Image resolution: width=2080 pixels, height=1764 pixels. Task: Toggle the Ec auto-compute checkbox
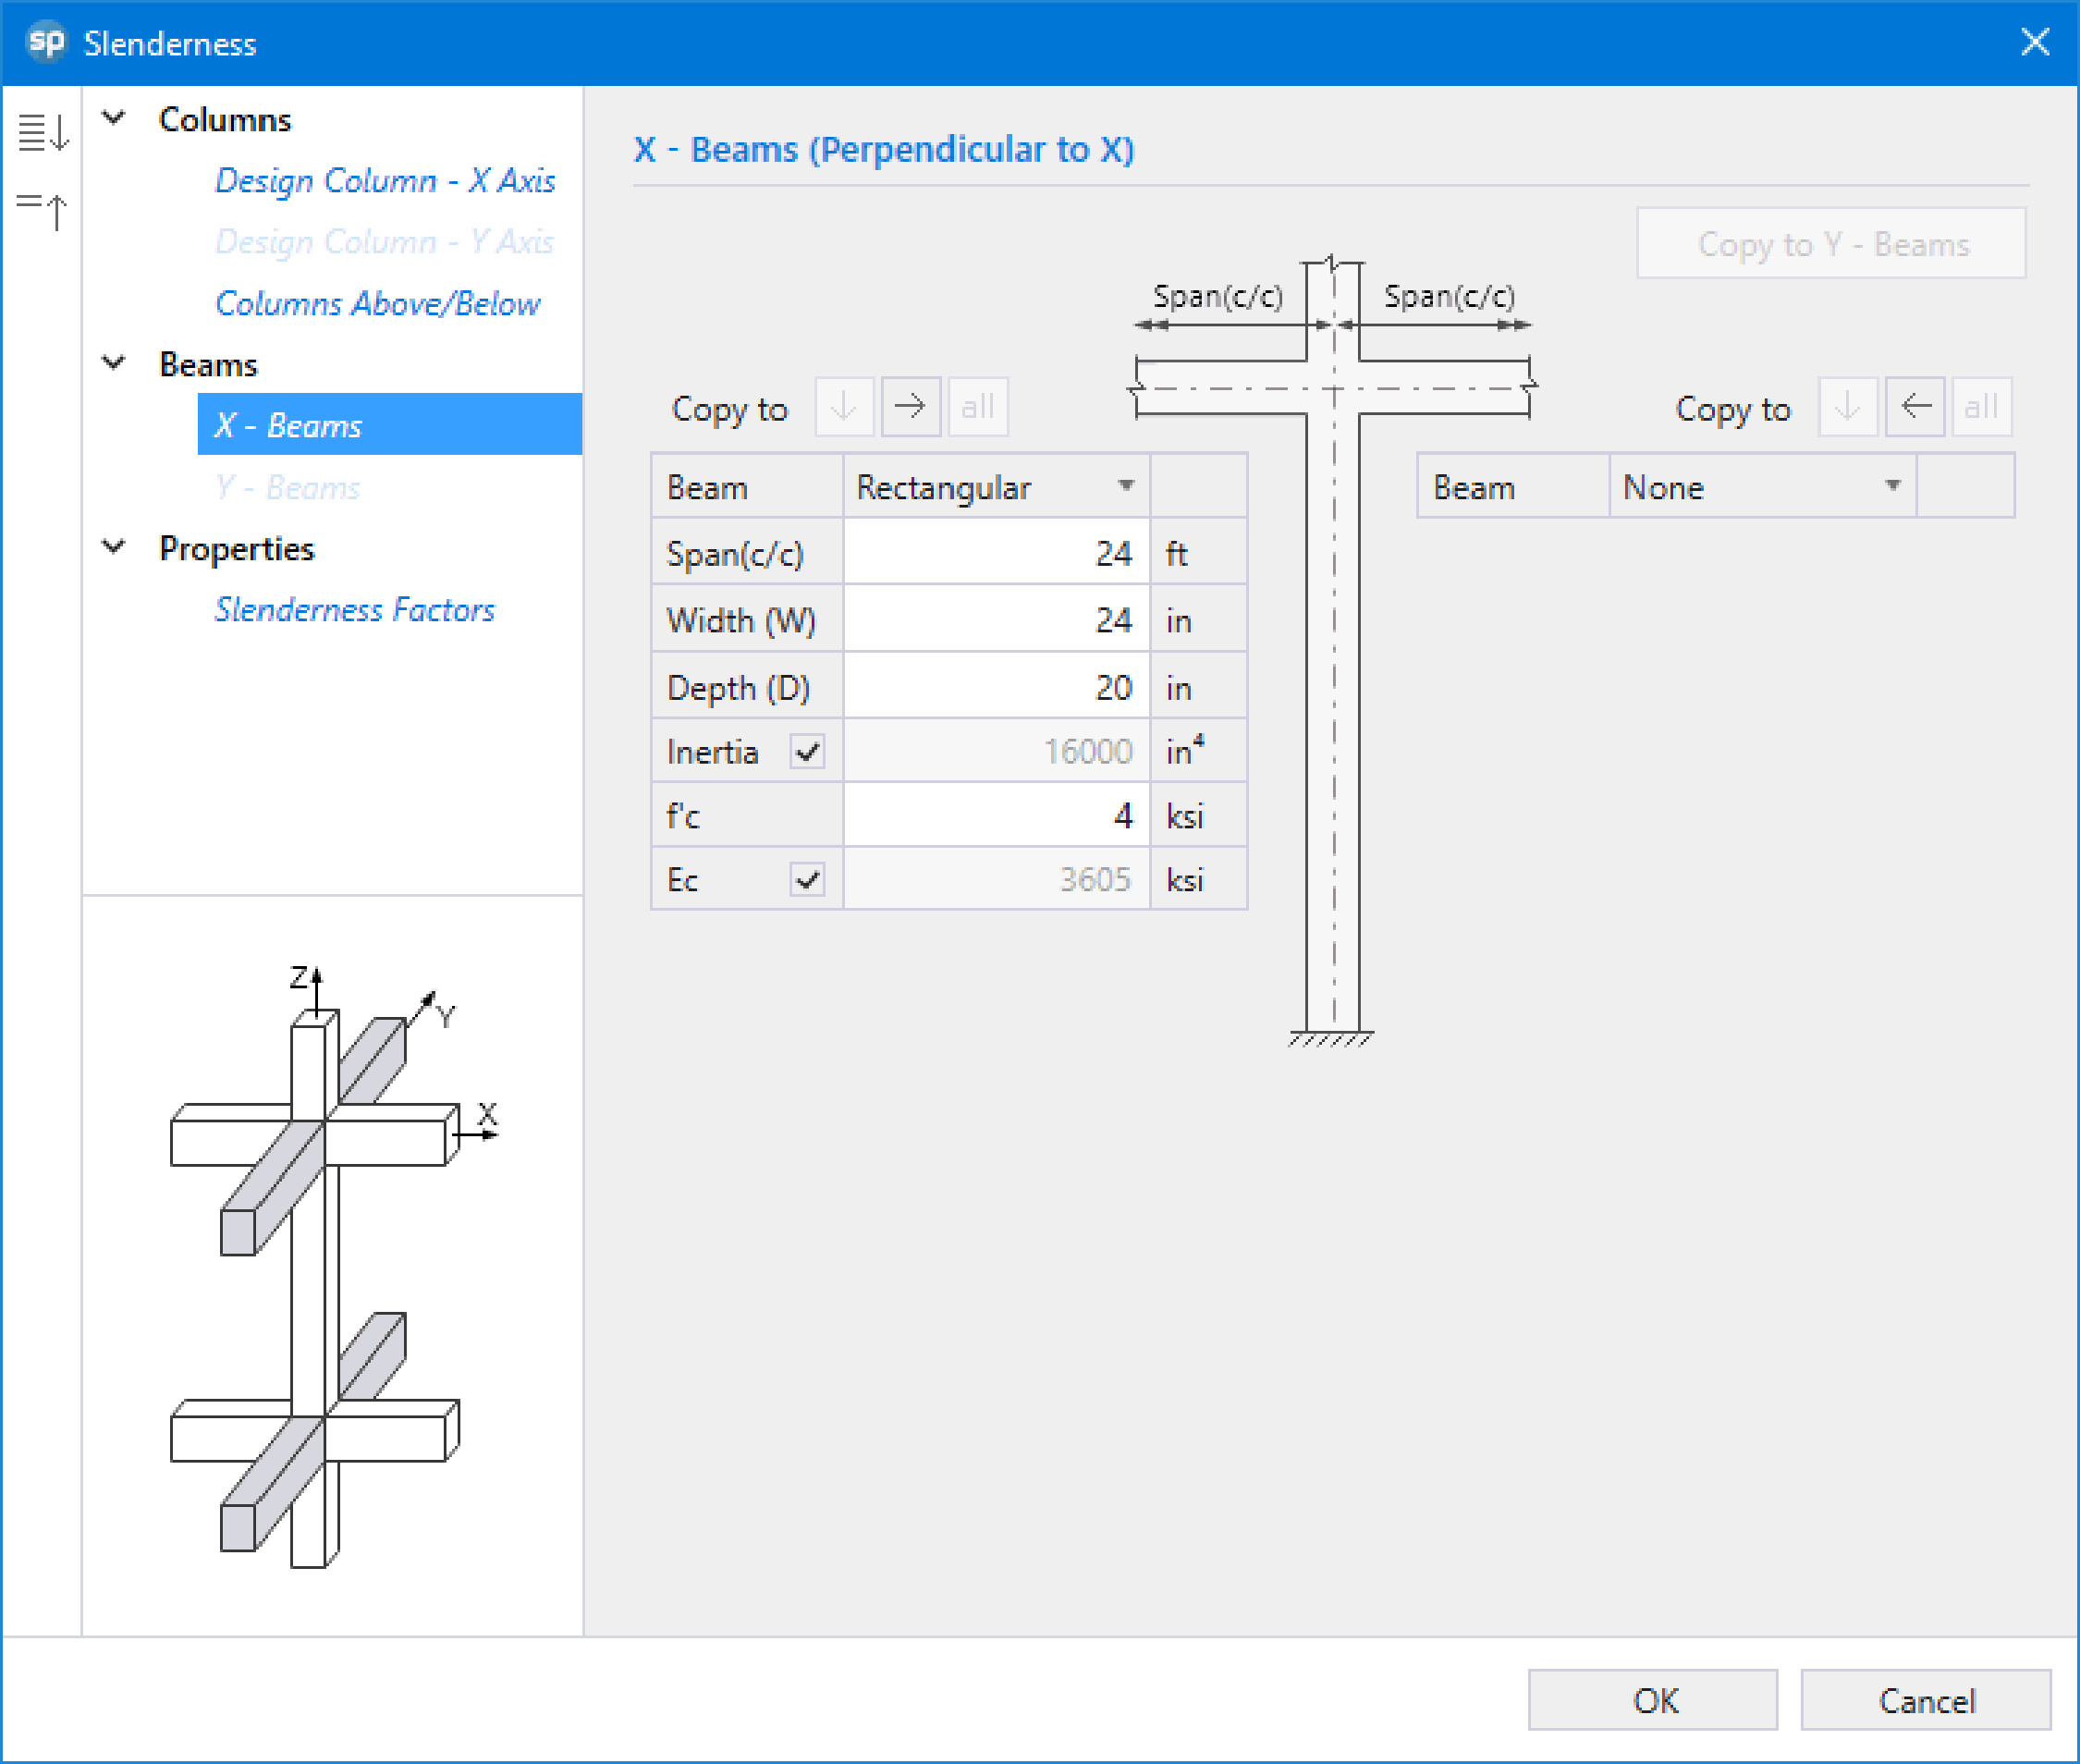[x=807, y=880]
